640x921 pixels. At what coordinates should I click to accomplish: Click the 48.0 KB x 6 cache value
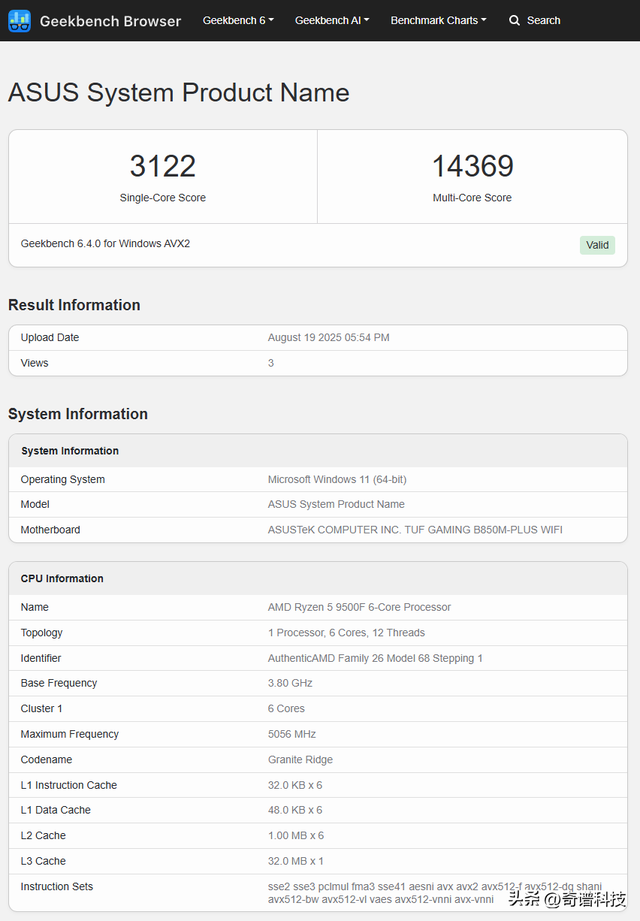(295, 810)
